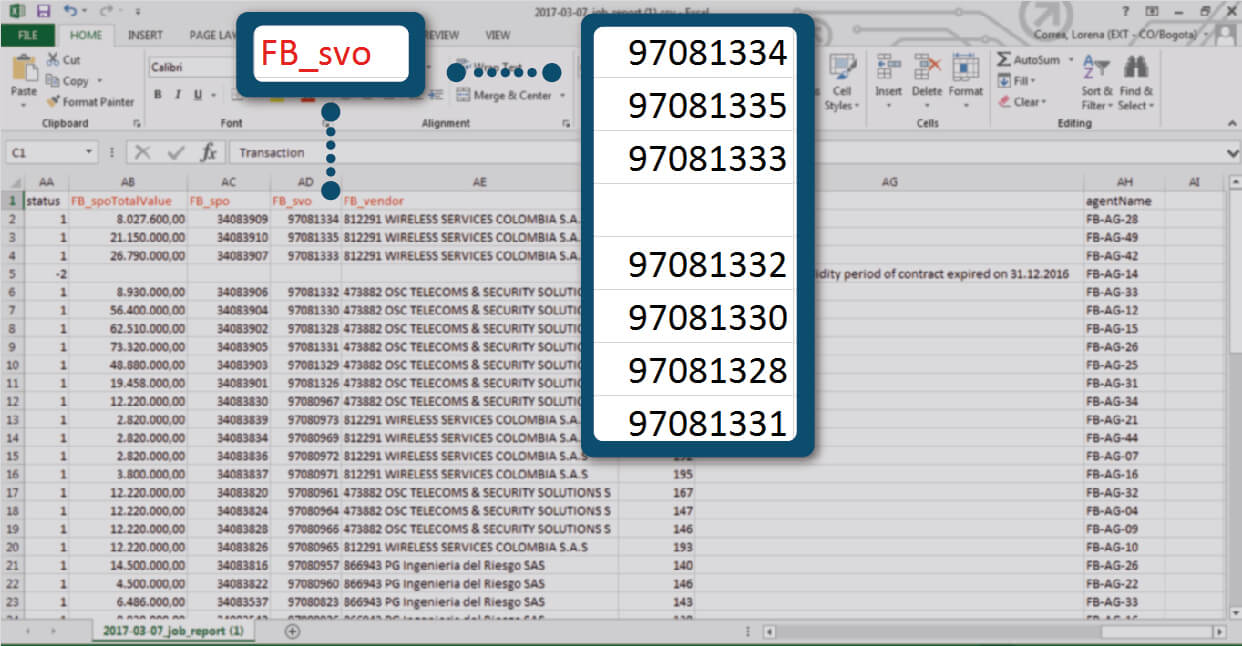Expand the formula bar chevron
1242x646 pixels.
(x=1232, y=153)
